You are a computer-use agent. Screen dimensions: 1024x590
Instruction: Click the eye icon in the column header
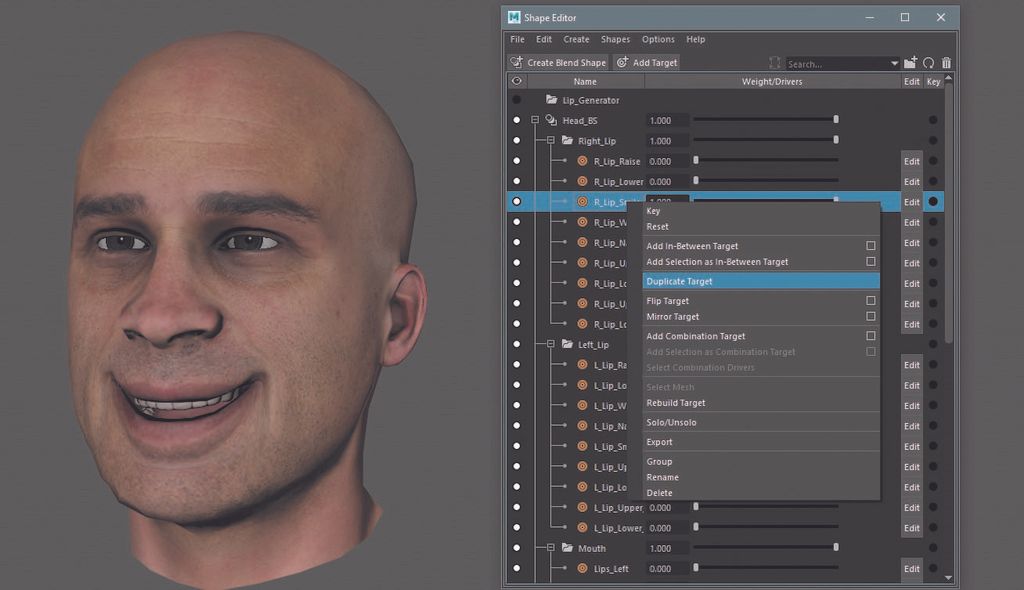pos(516,81)
